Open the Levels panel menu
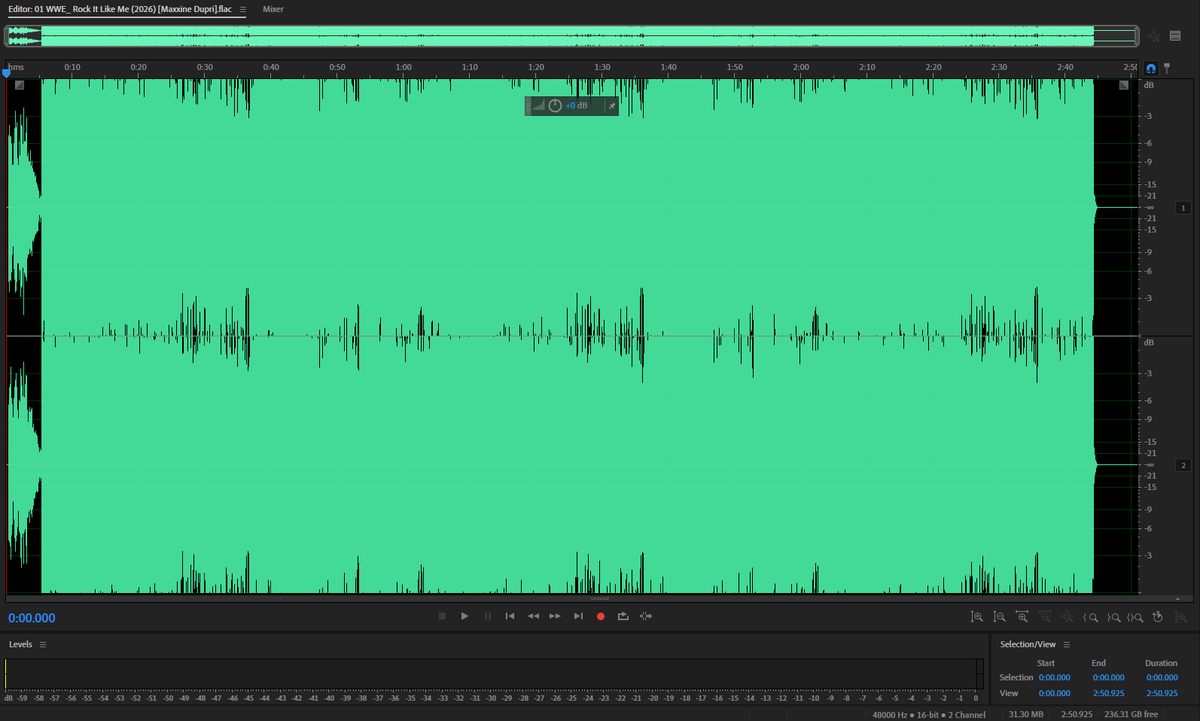The width and height of the screenshot is (1200, 721). [43, 644]
